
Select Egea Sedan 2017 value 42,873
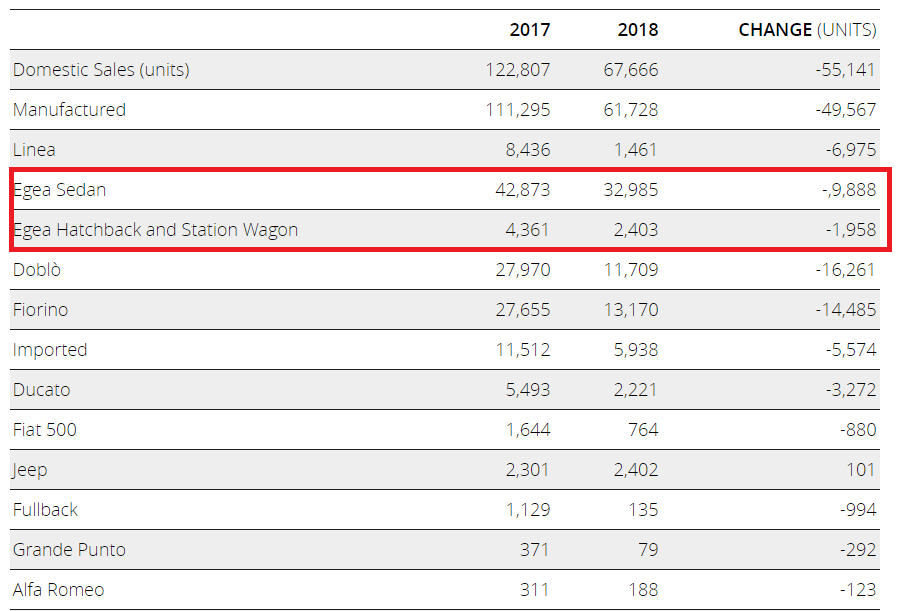click(x=523, y=190)
